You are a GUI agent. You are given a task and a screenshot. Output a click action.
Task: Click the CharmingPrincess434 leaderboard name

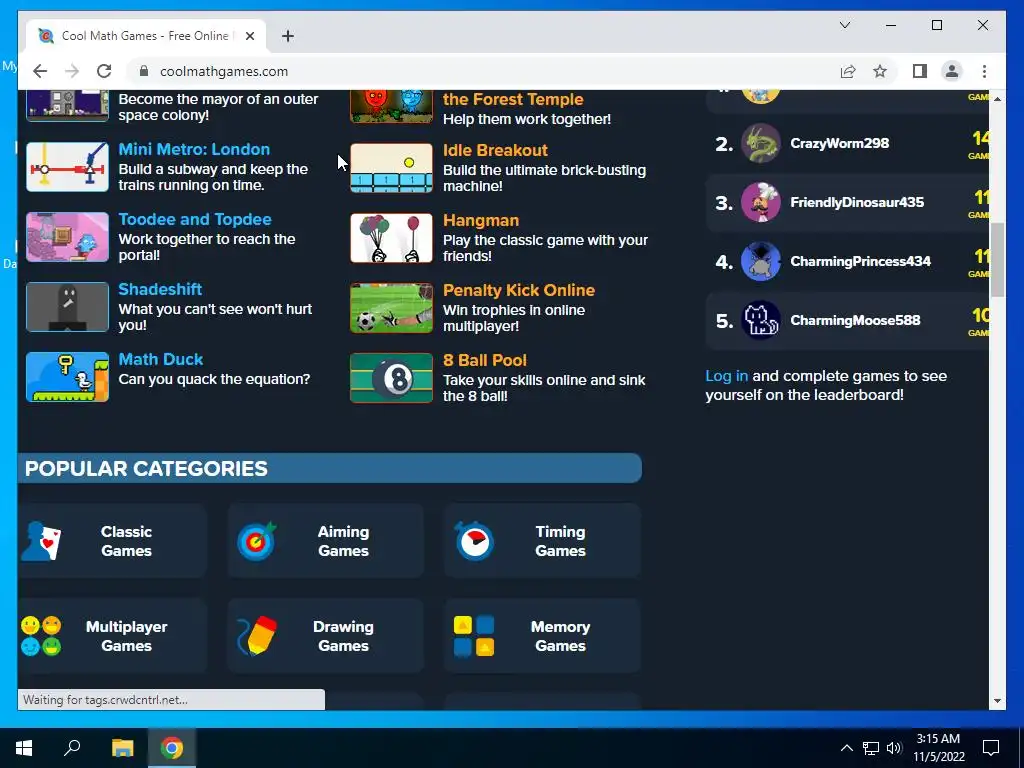pyautogui.click(x=860, y=261)
